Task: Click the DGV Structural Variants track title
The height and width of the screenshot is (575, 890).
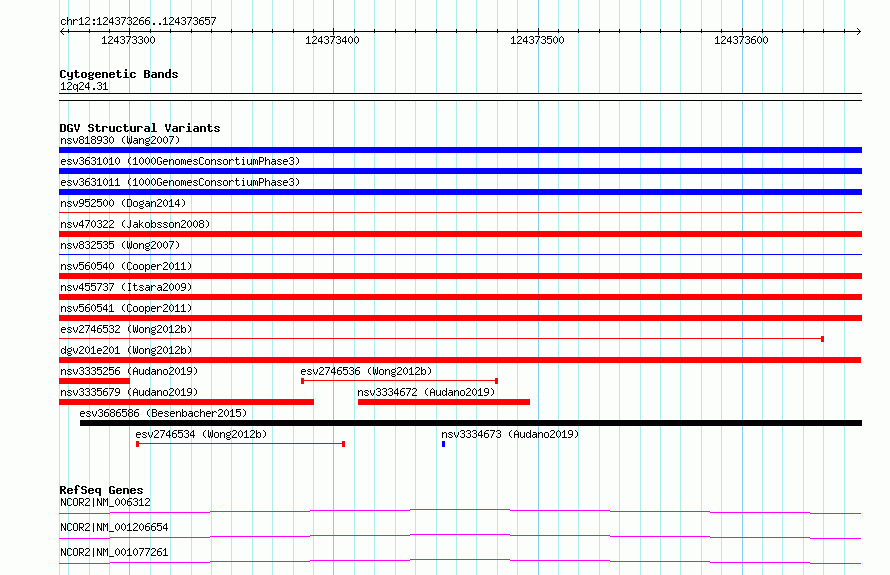Action: (140, 128)
